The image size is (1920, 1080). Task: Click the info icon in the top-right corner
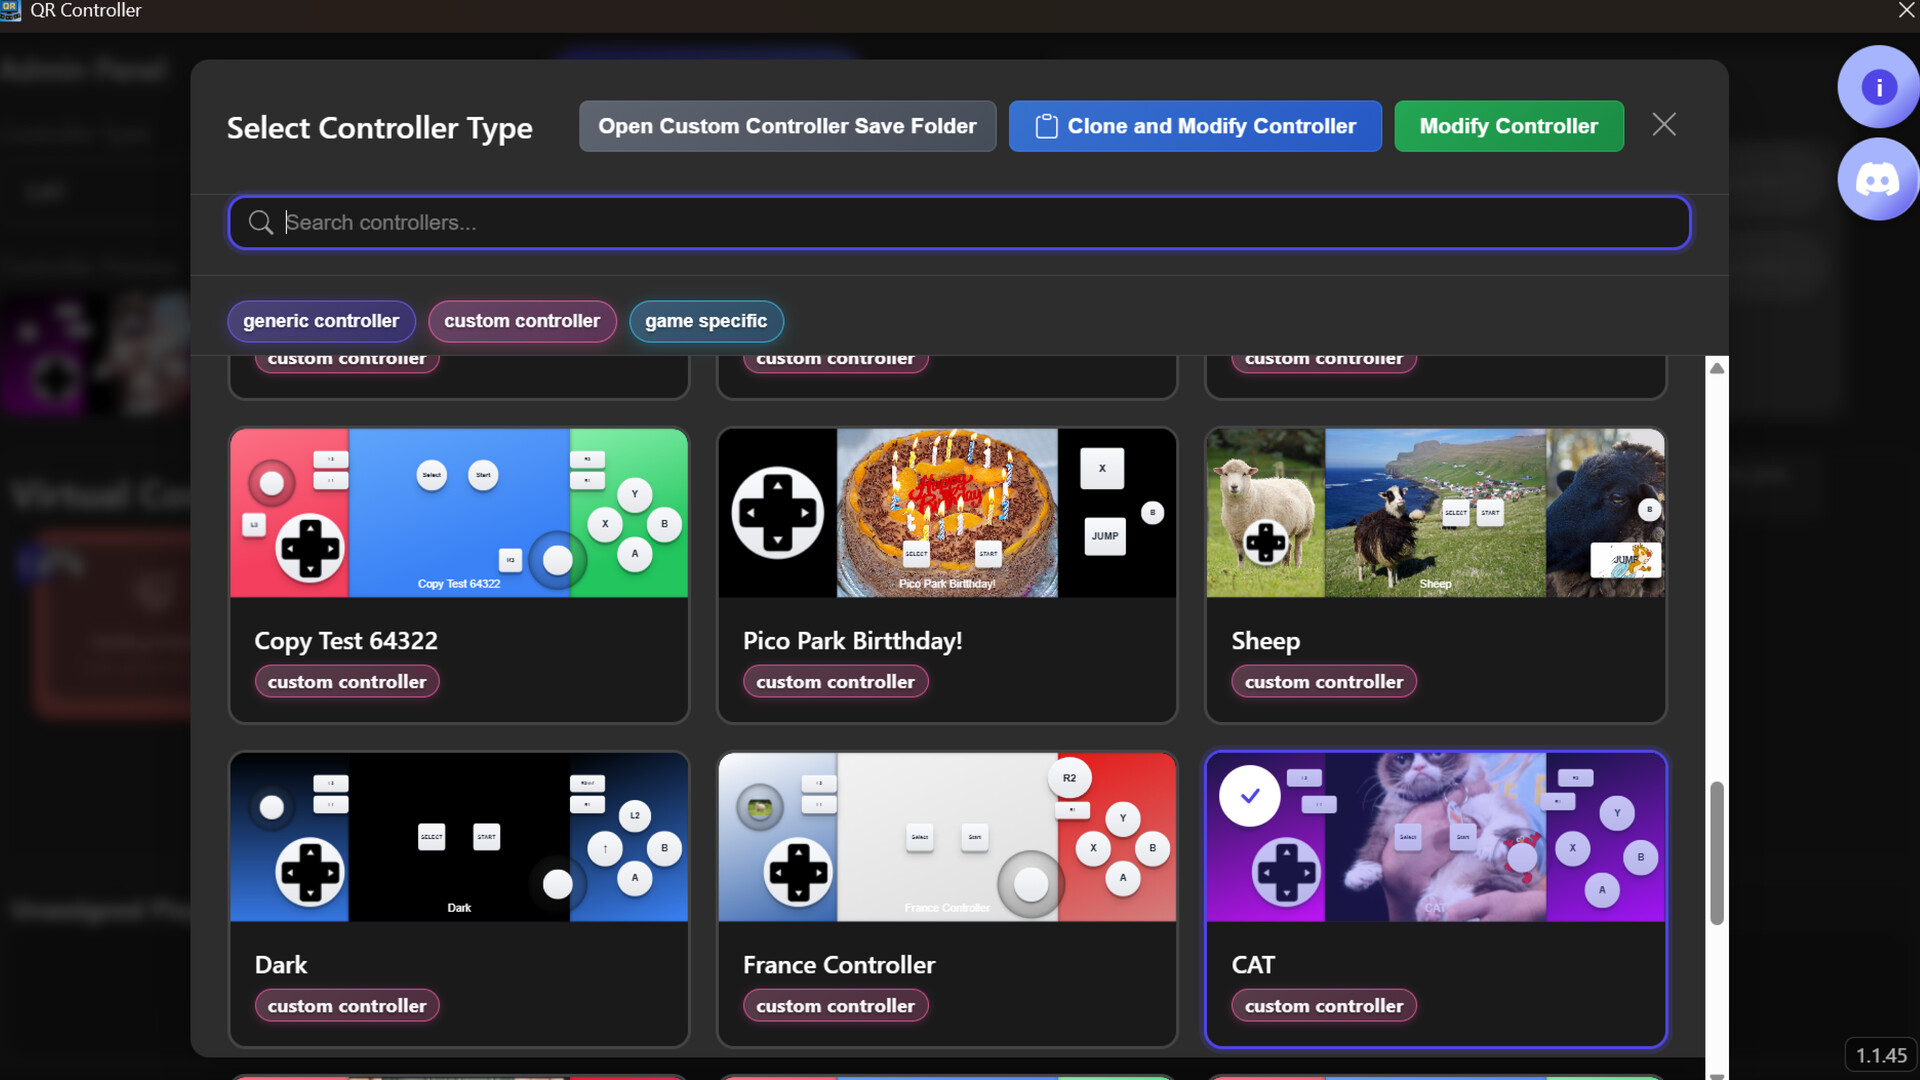pyautogui.click(x=1878, y=87)
